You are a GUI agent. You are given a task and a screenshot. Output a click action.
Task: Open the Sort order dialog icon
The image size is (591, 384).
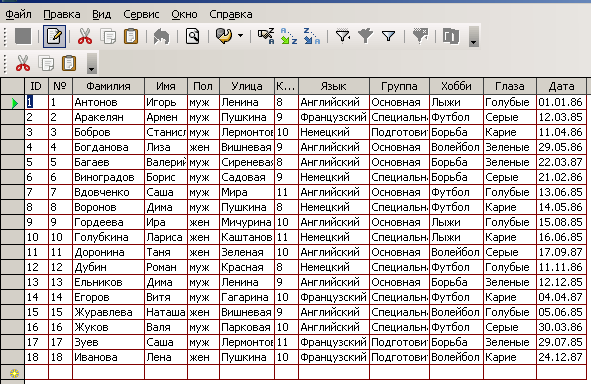coord(266,37)
